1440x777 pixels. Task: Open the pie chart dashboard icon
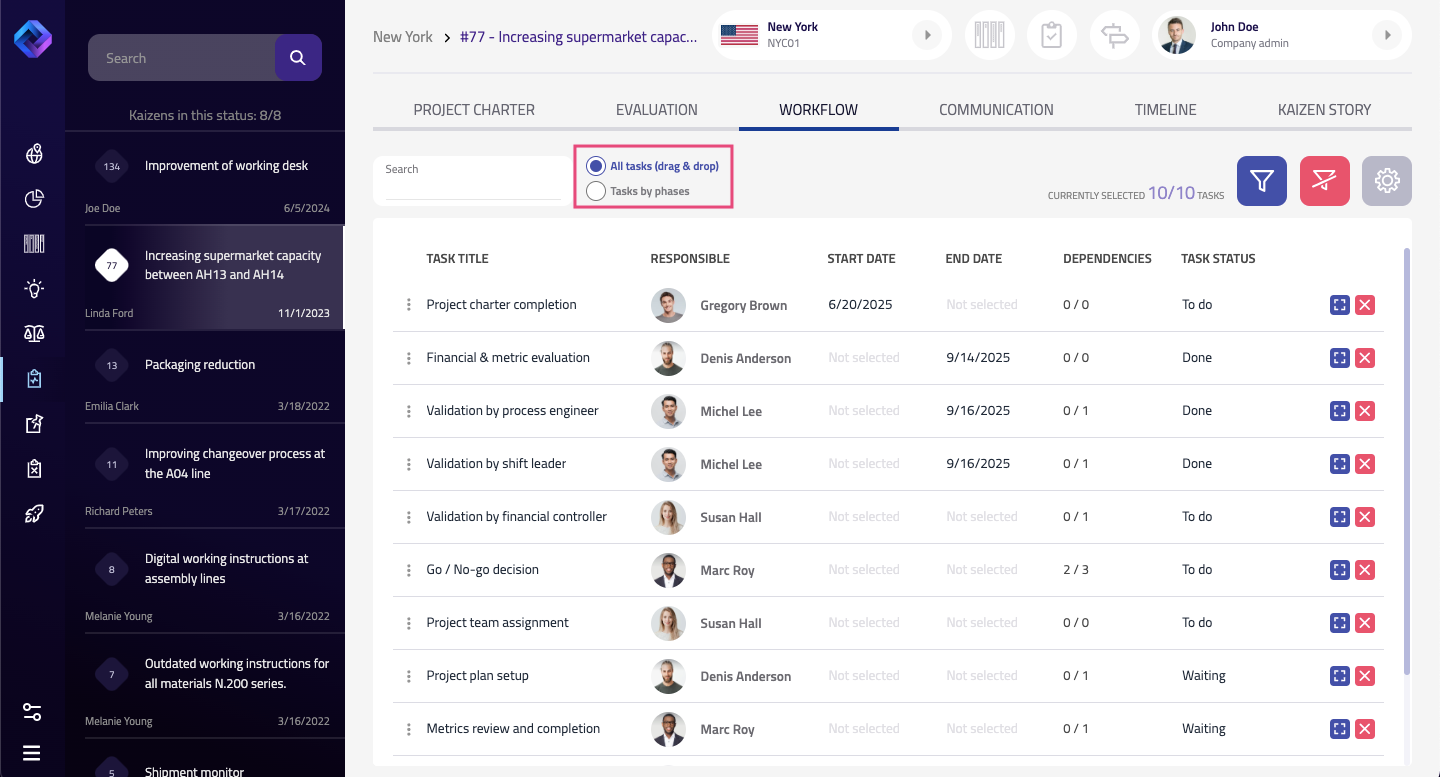tap(34, 199)
